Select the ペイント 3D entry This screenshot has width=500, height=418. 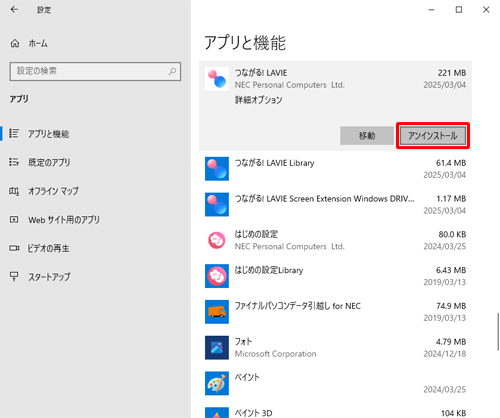[x=335, y=410]
